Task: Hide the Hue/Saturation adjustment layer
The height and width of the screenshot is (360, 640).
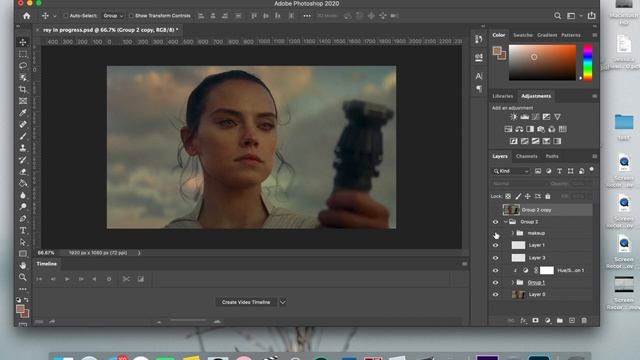Action: click(x=496, y=271)
